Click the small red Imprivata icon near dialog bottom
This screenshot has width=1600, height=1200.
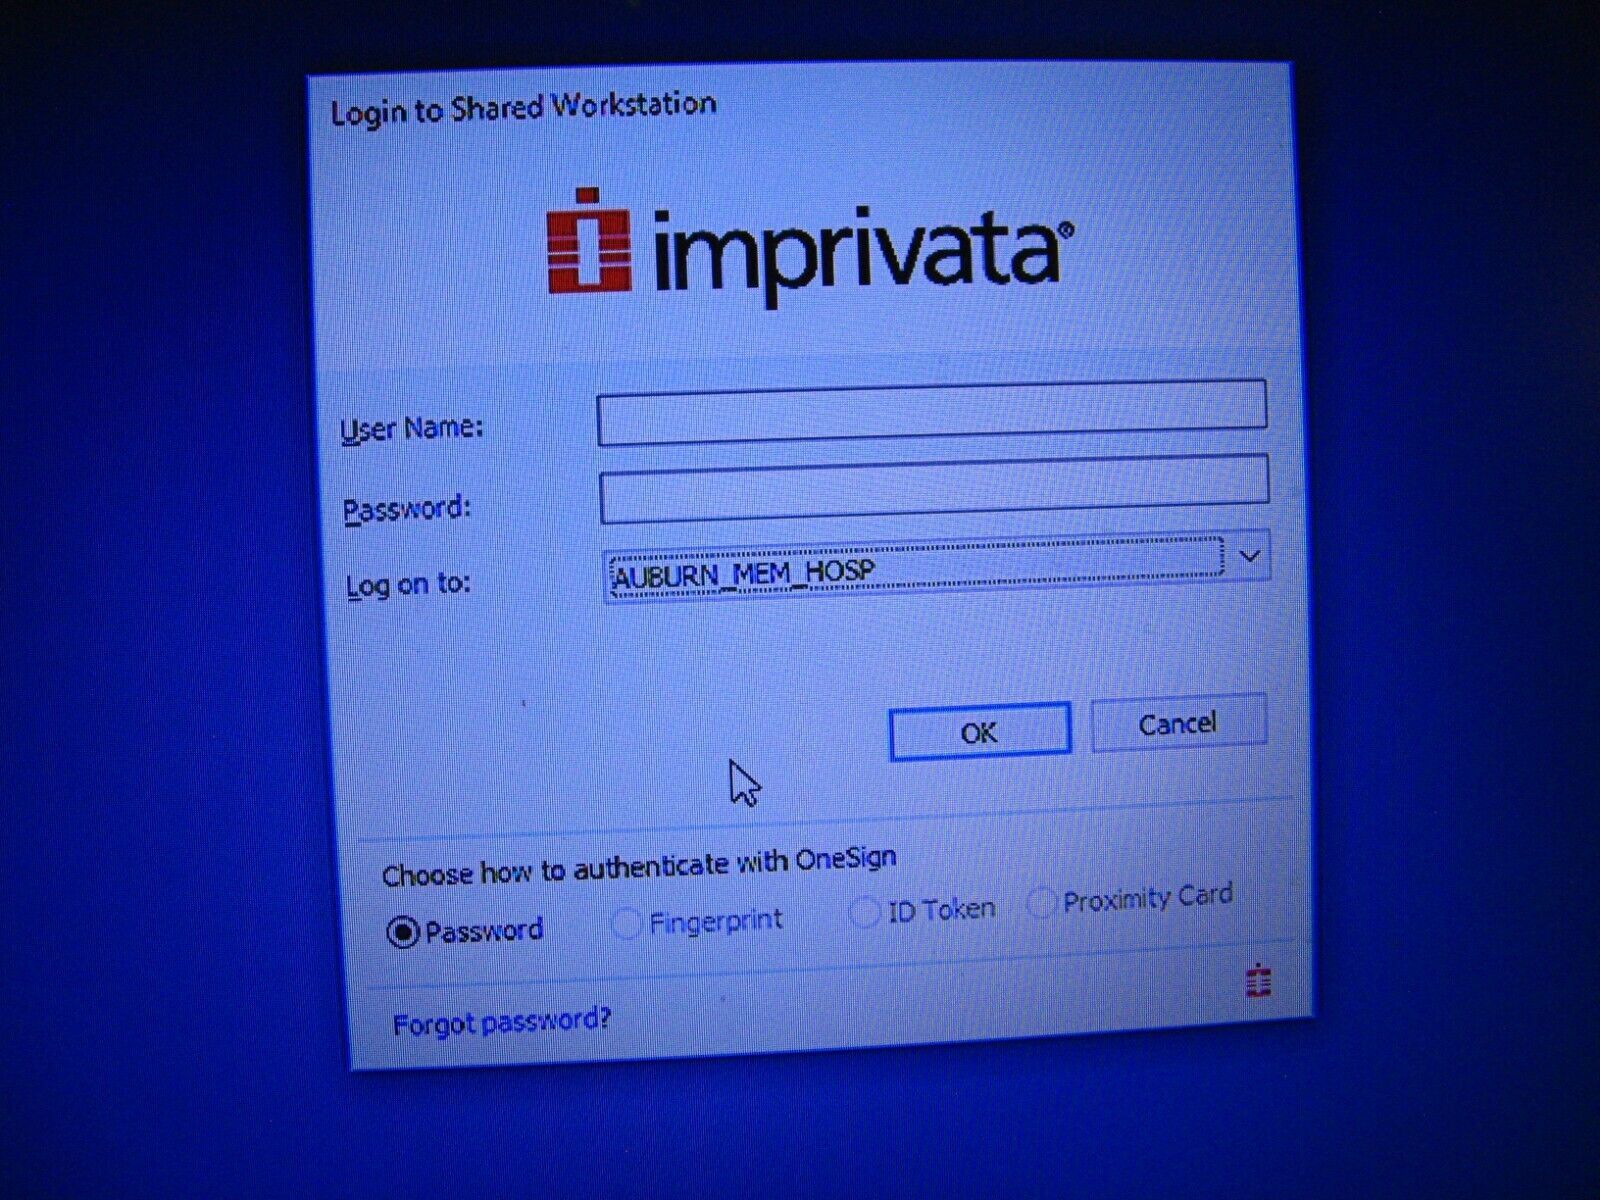(1259, 980)
